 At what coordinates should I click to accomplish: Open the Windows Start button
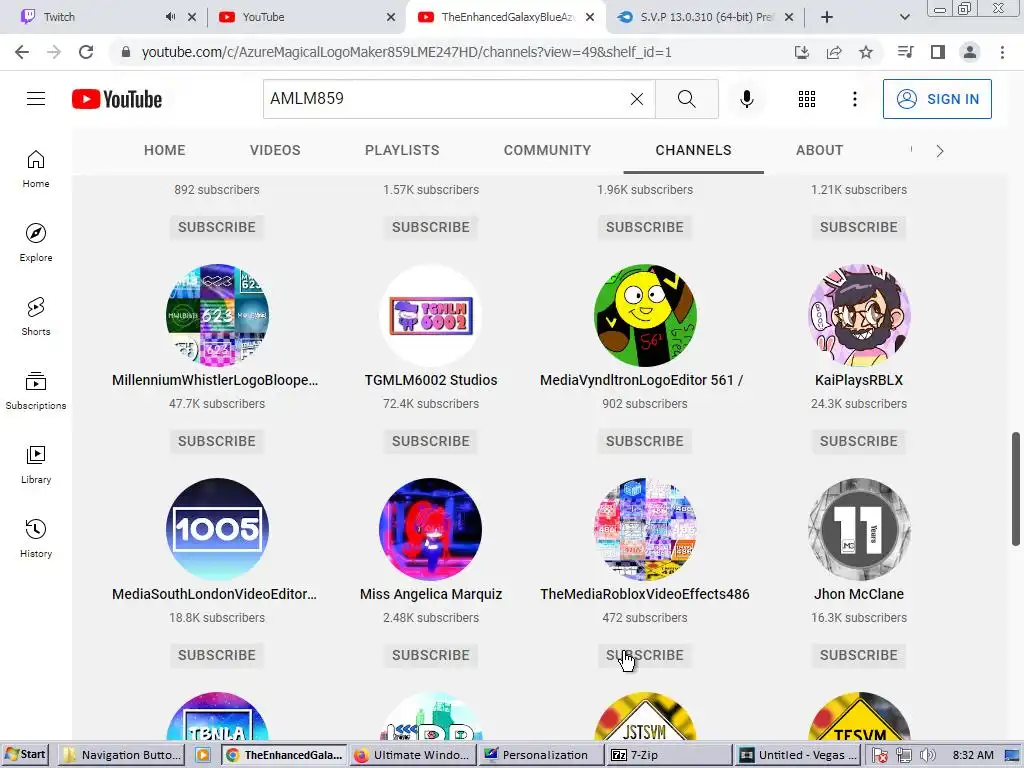click(x=25, y=755)
